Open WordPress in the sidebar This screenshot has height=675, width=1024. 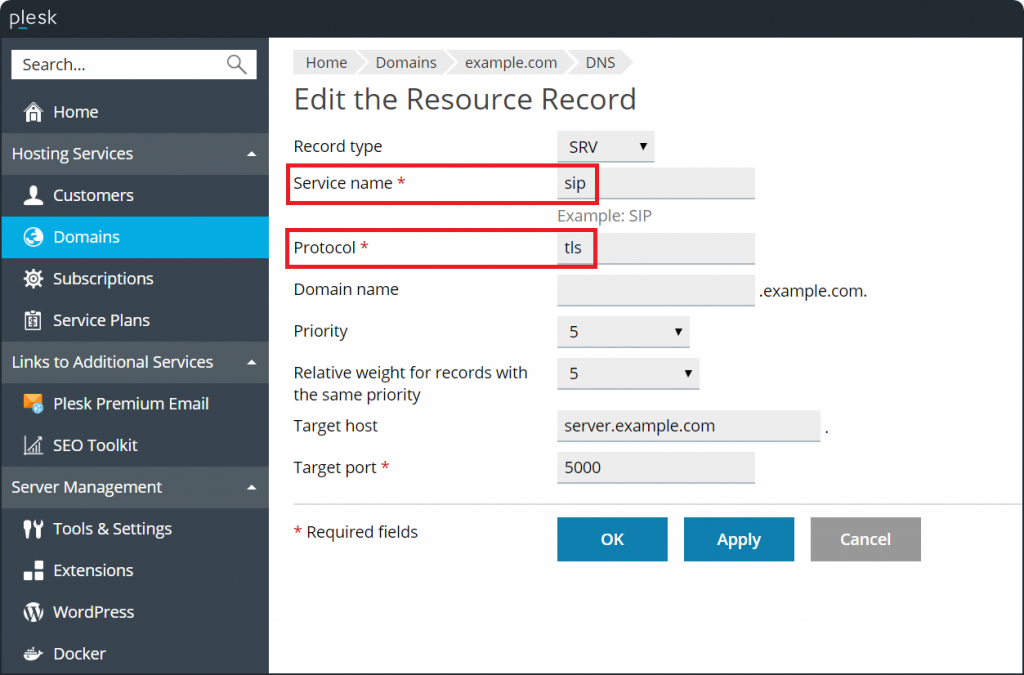point(135,612)
